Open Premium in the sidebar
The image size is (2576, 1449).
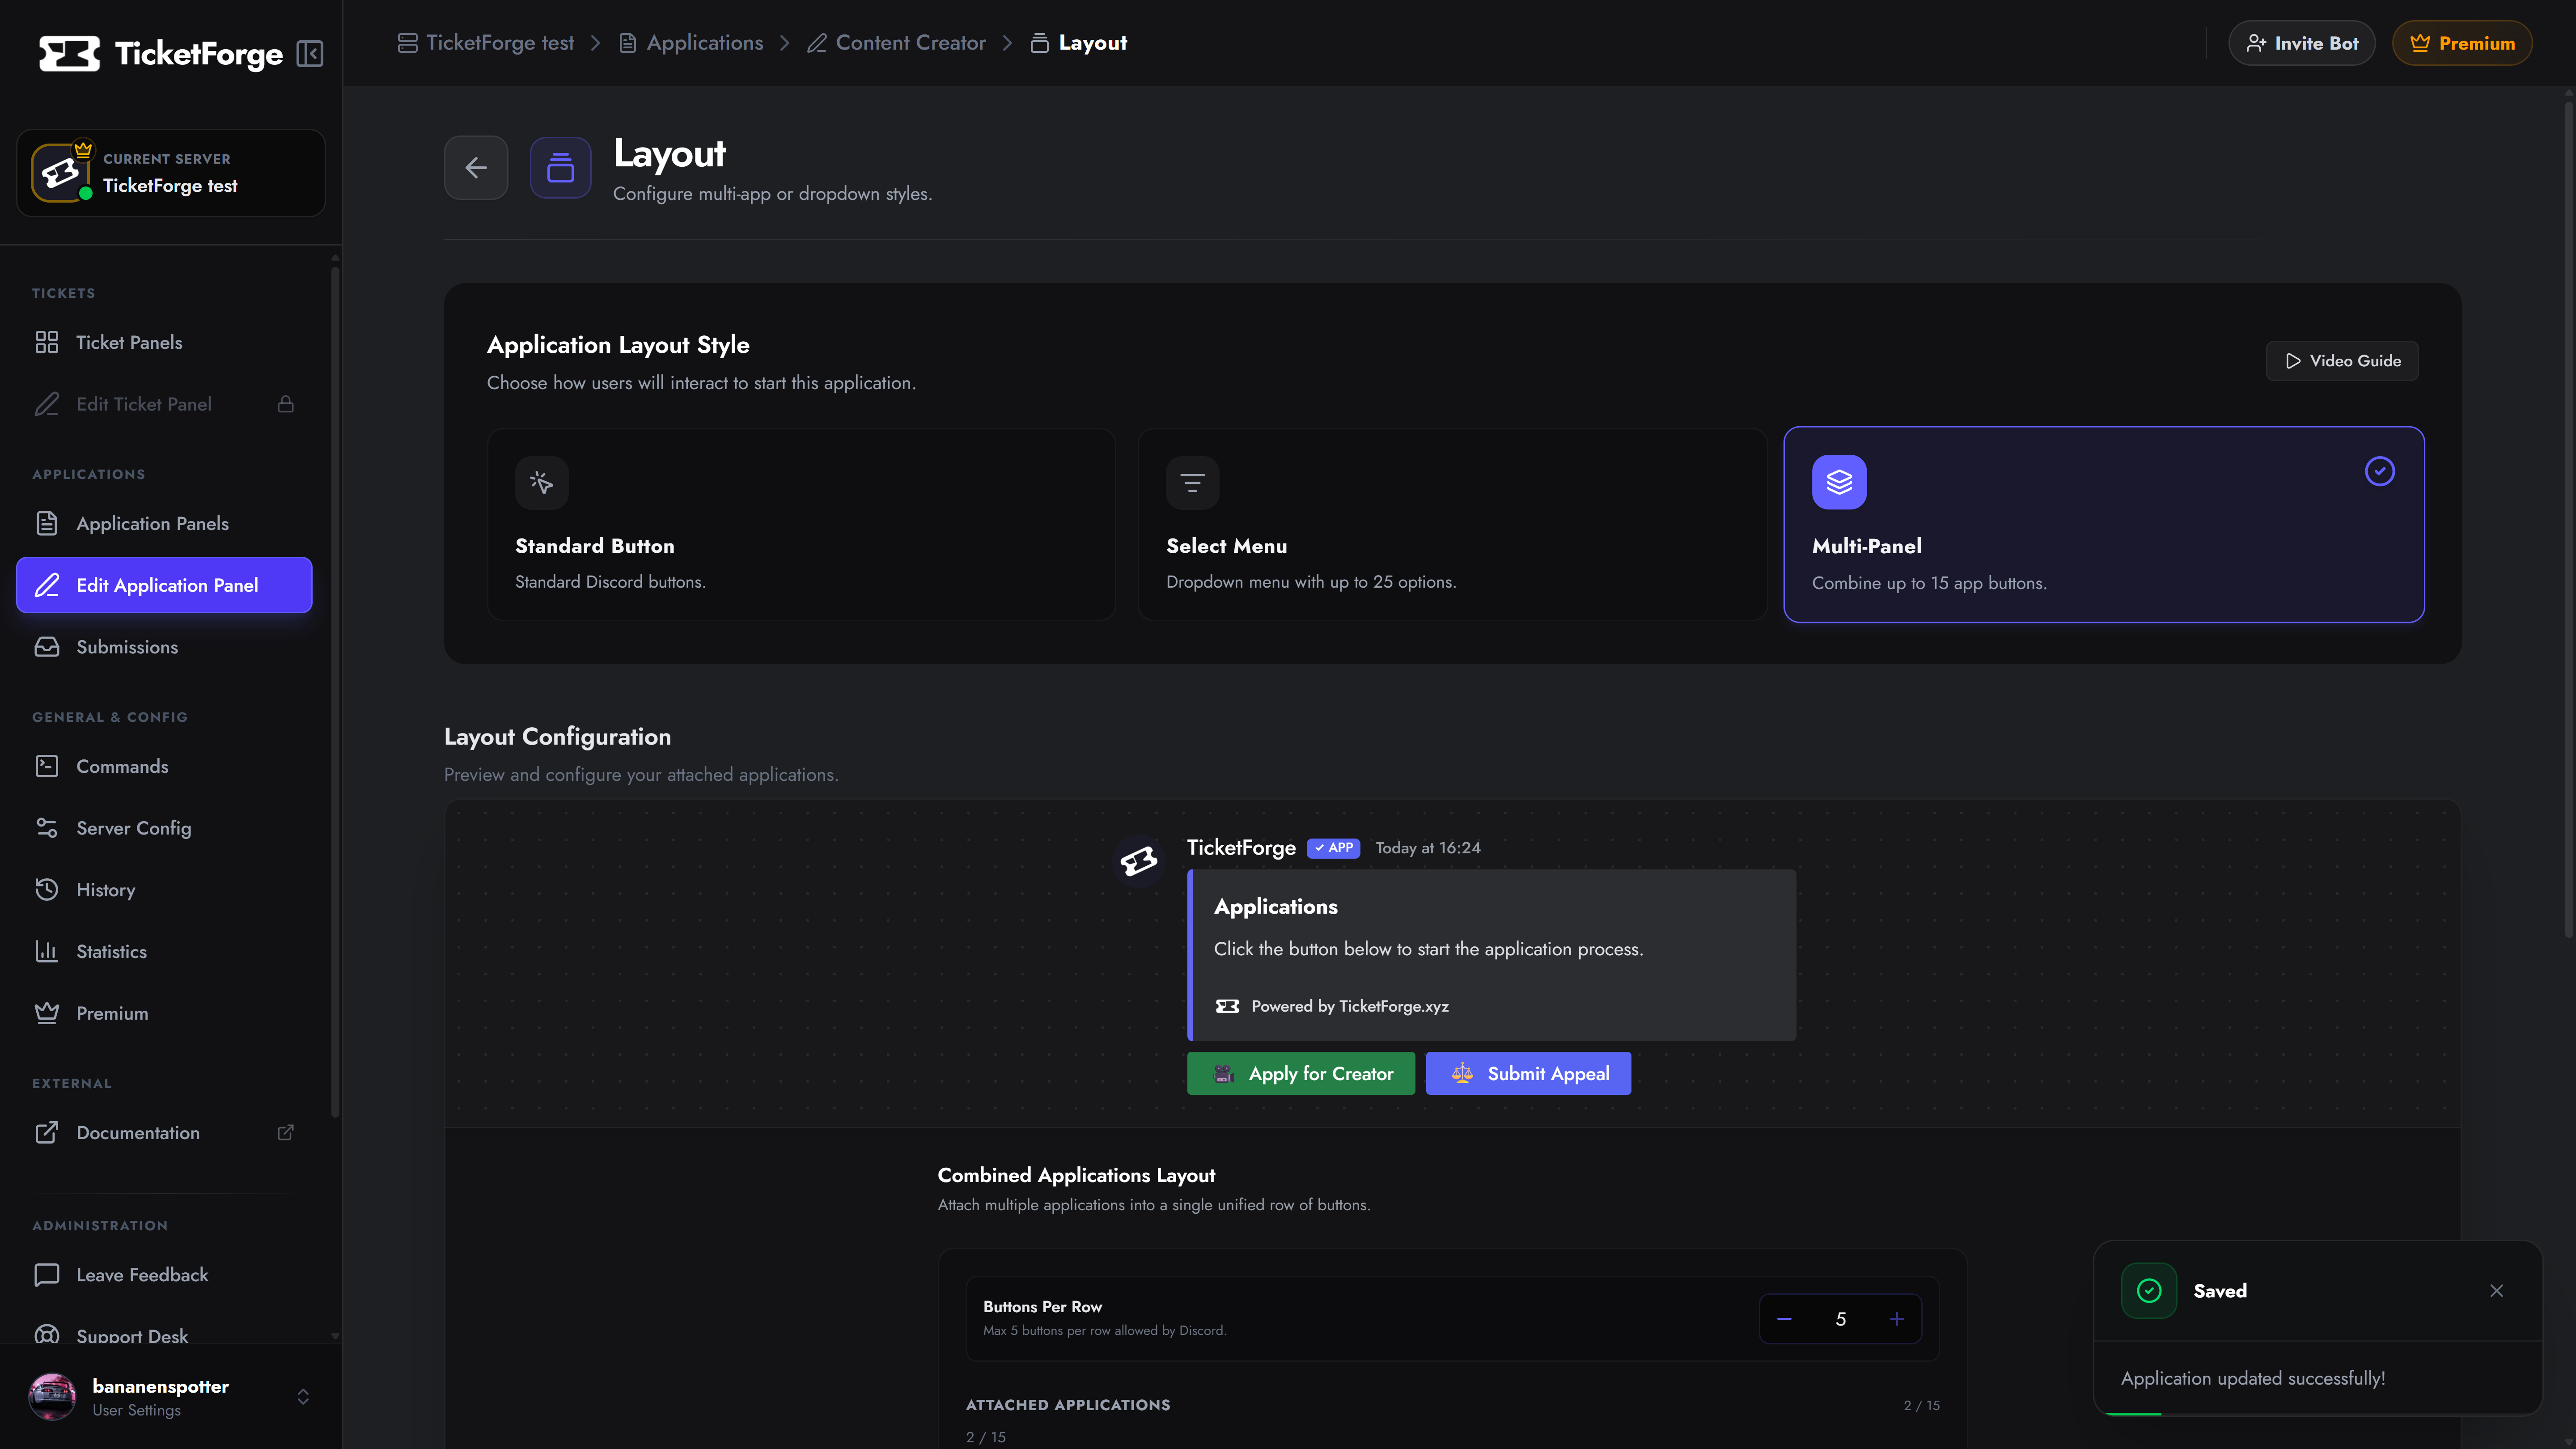point(164,1013)
